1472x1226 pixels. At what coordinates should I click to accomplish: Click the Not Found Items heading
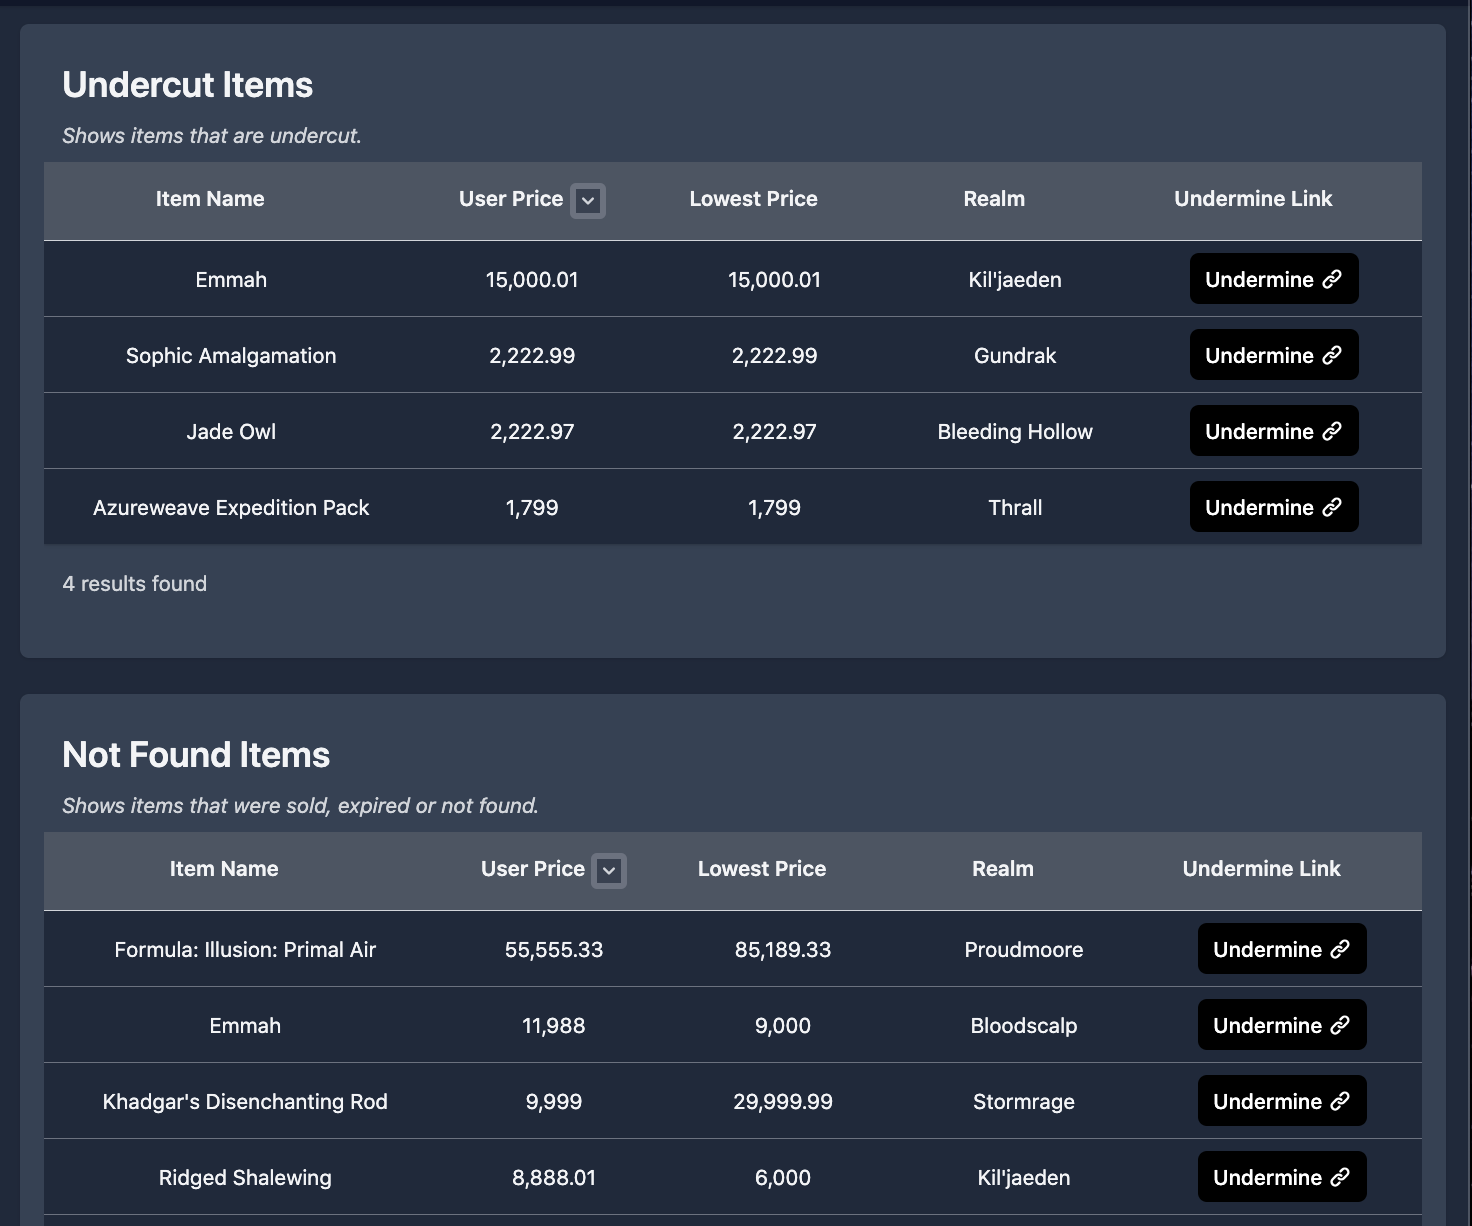point(196,755)
